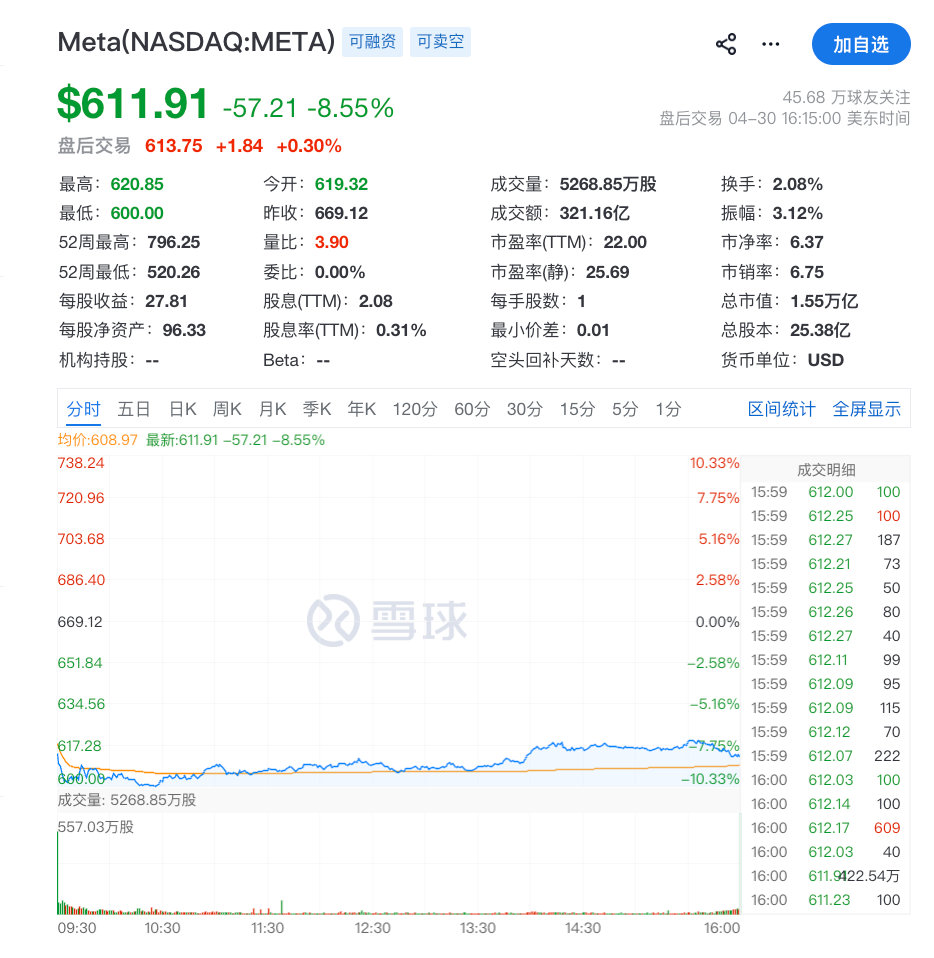Switch to the 季K chart tab
This screenshot has width=934, height=958.
click(x=317, y=409)
